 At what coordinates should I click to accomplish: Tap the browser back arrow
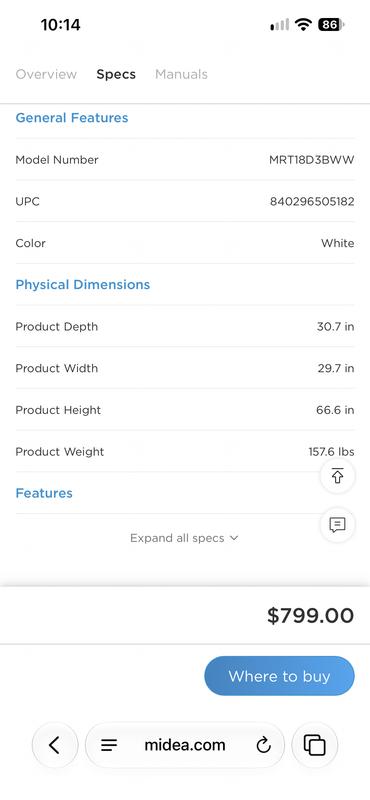pos(55,745)
